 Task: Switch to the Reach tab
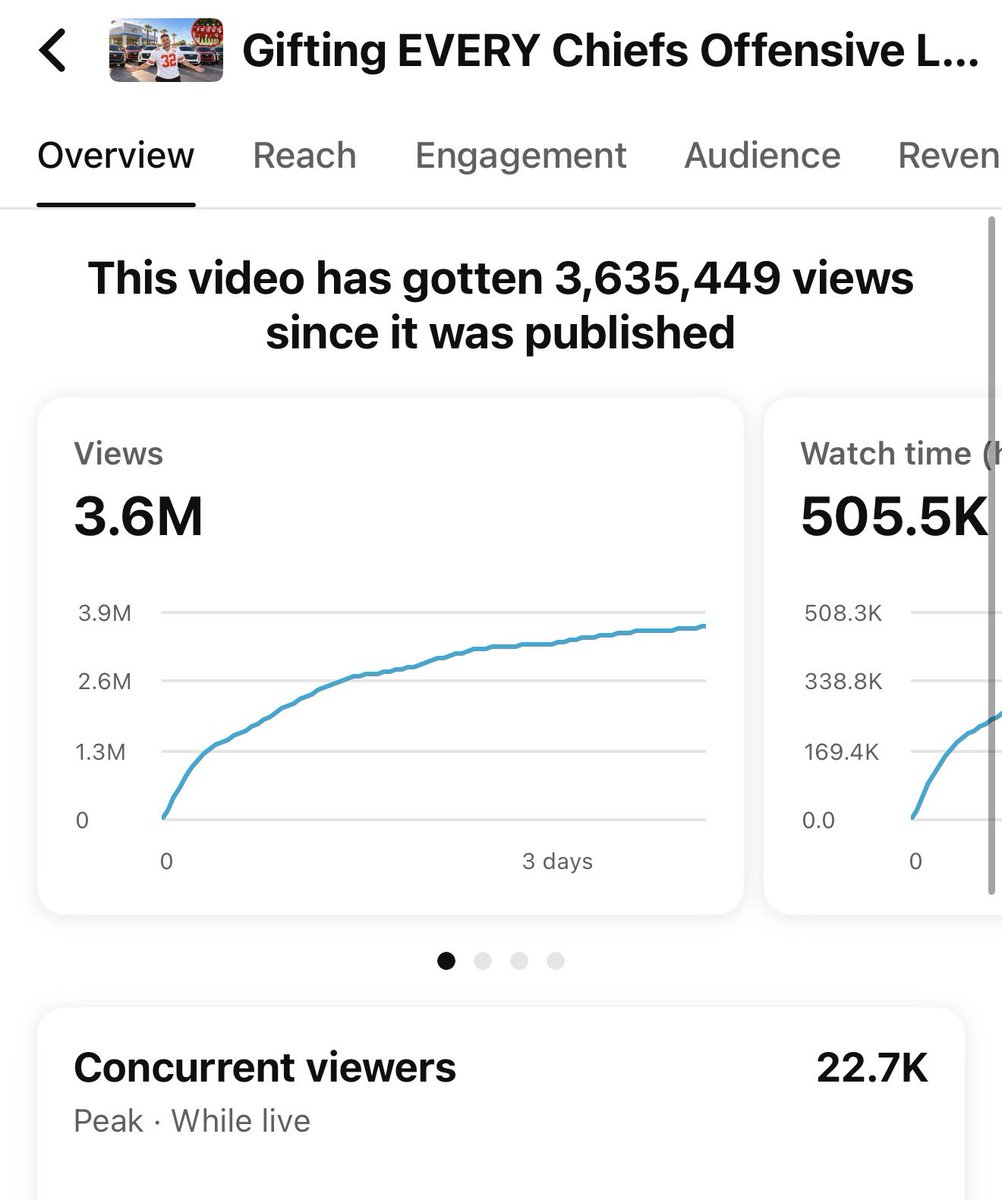pyautogui.click(x=304, y=156)
